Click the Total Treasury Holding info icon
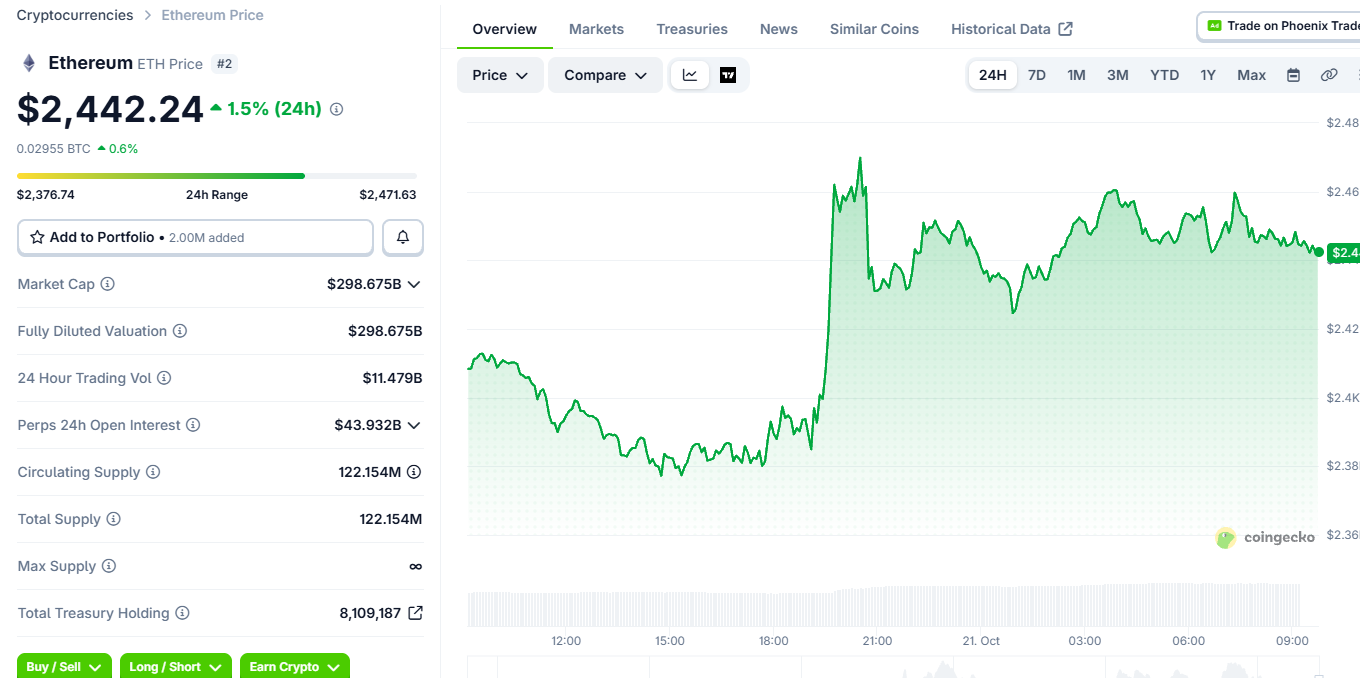 (x=182, y=613)
